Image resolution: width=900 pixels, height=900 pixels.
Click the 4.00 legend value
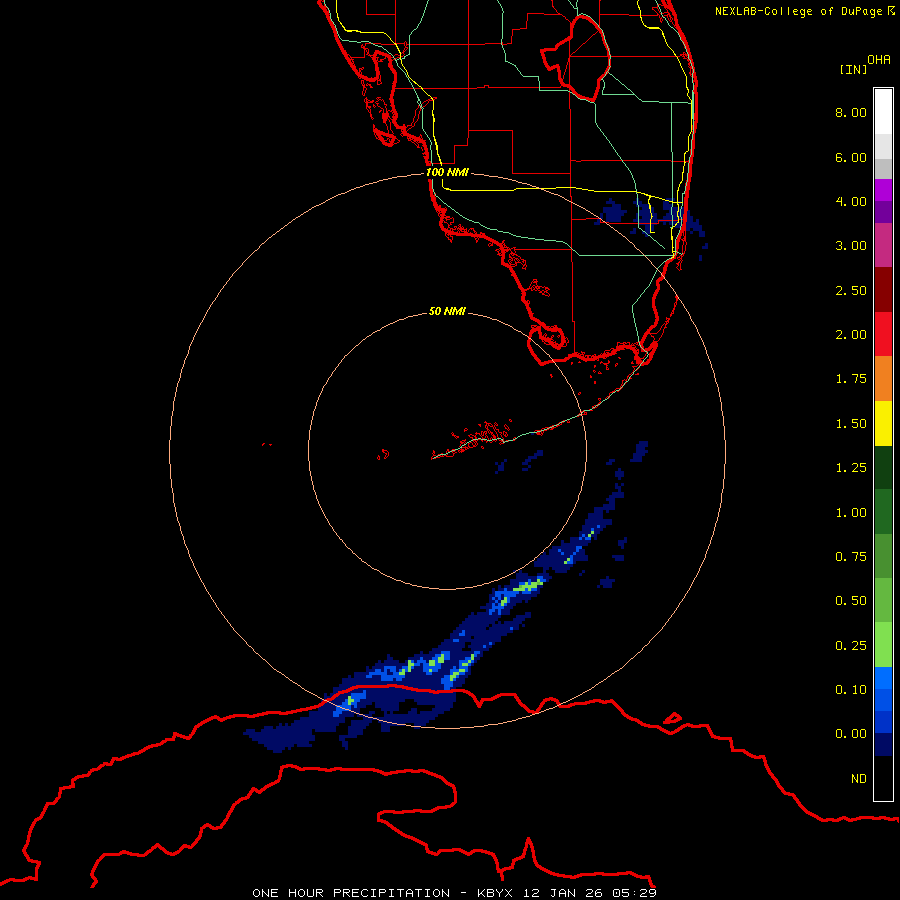coord(851,201)
